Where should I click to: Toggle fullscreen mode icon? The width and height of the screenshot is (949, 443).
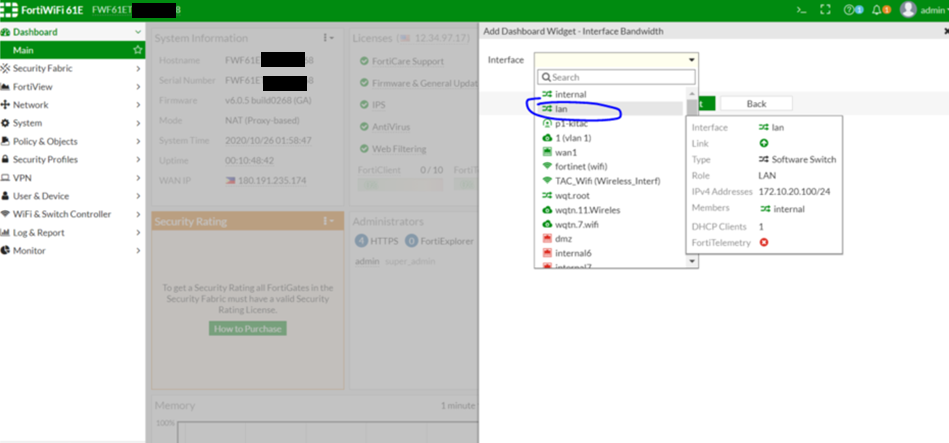point(825,10)
